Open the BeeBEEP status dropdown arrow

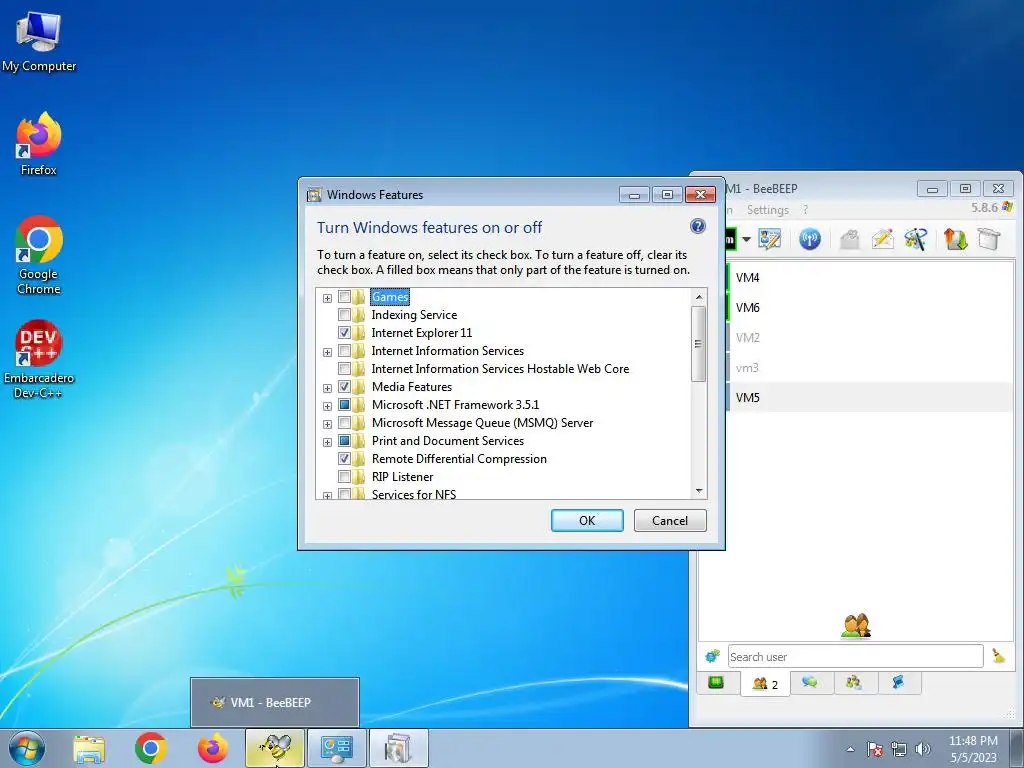746,240
